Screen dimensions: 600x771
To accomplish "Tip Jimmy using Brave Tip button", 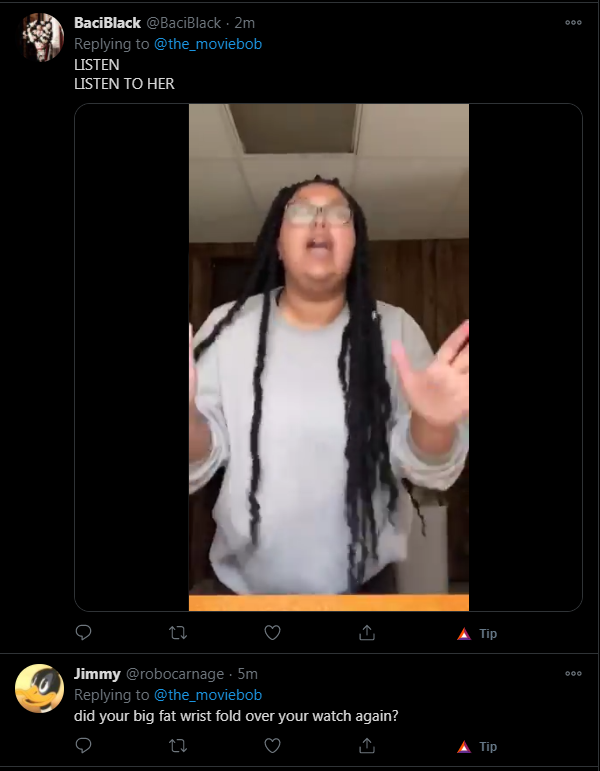I will (x=477, y=746).
